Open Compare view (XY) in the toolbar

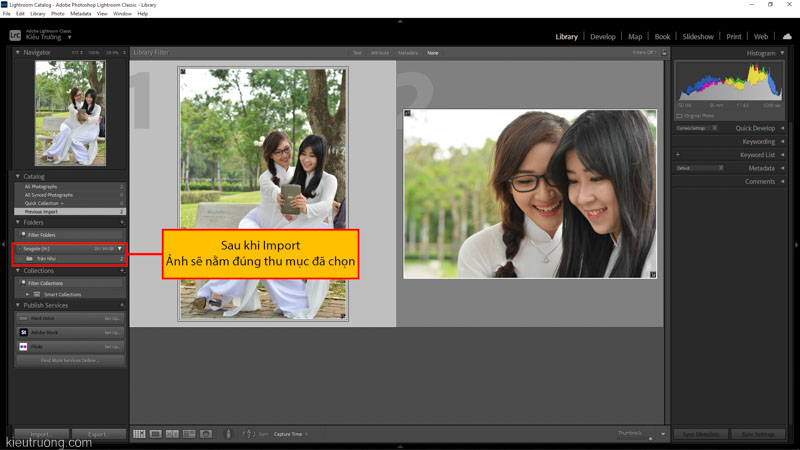[x=172, y=434]
